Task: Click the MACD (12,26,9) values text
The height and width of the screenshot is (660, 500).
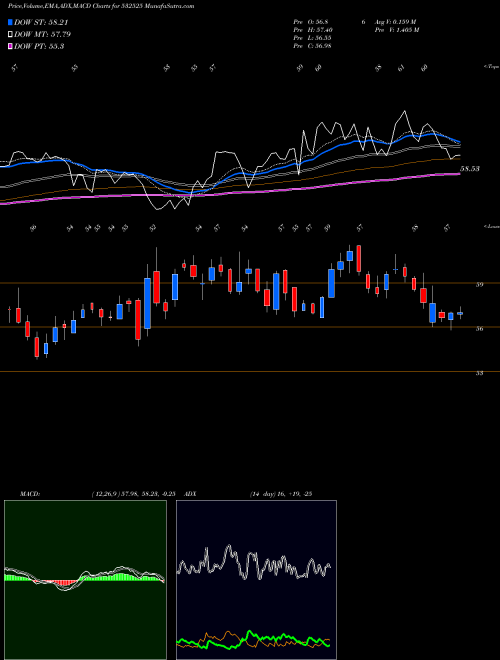Action: point(133,494)
